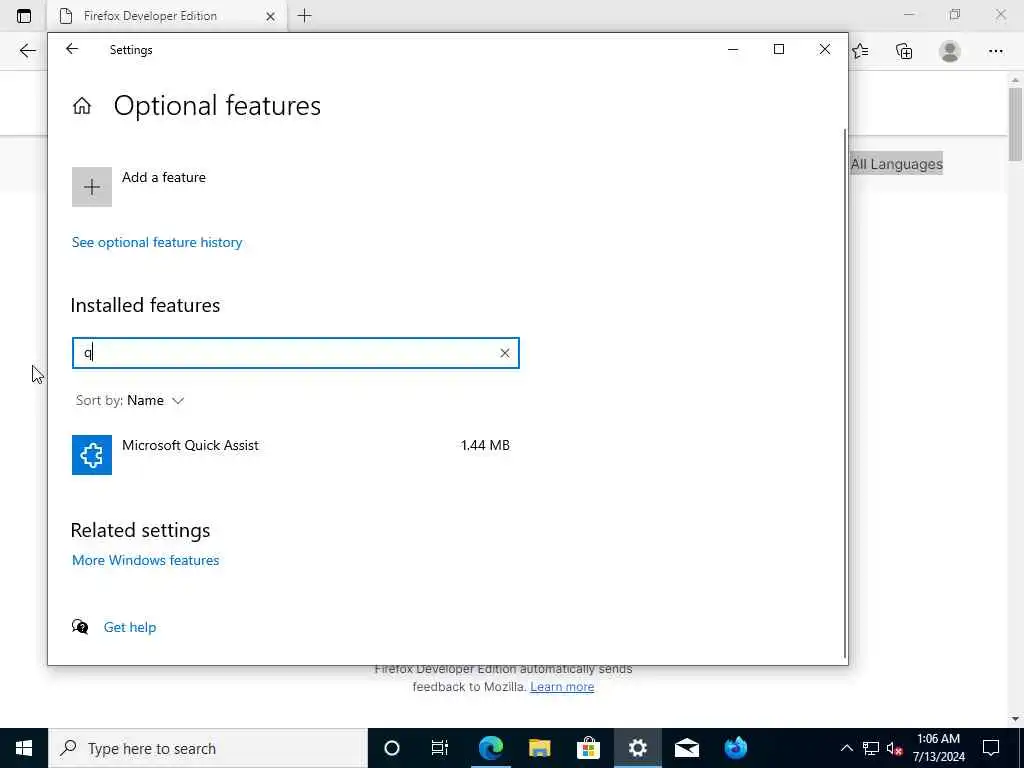Focus the installed features search field
1024x768 pixels.
[296, 353]
